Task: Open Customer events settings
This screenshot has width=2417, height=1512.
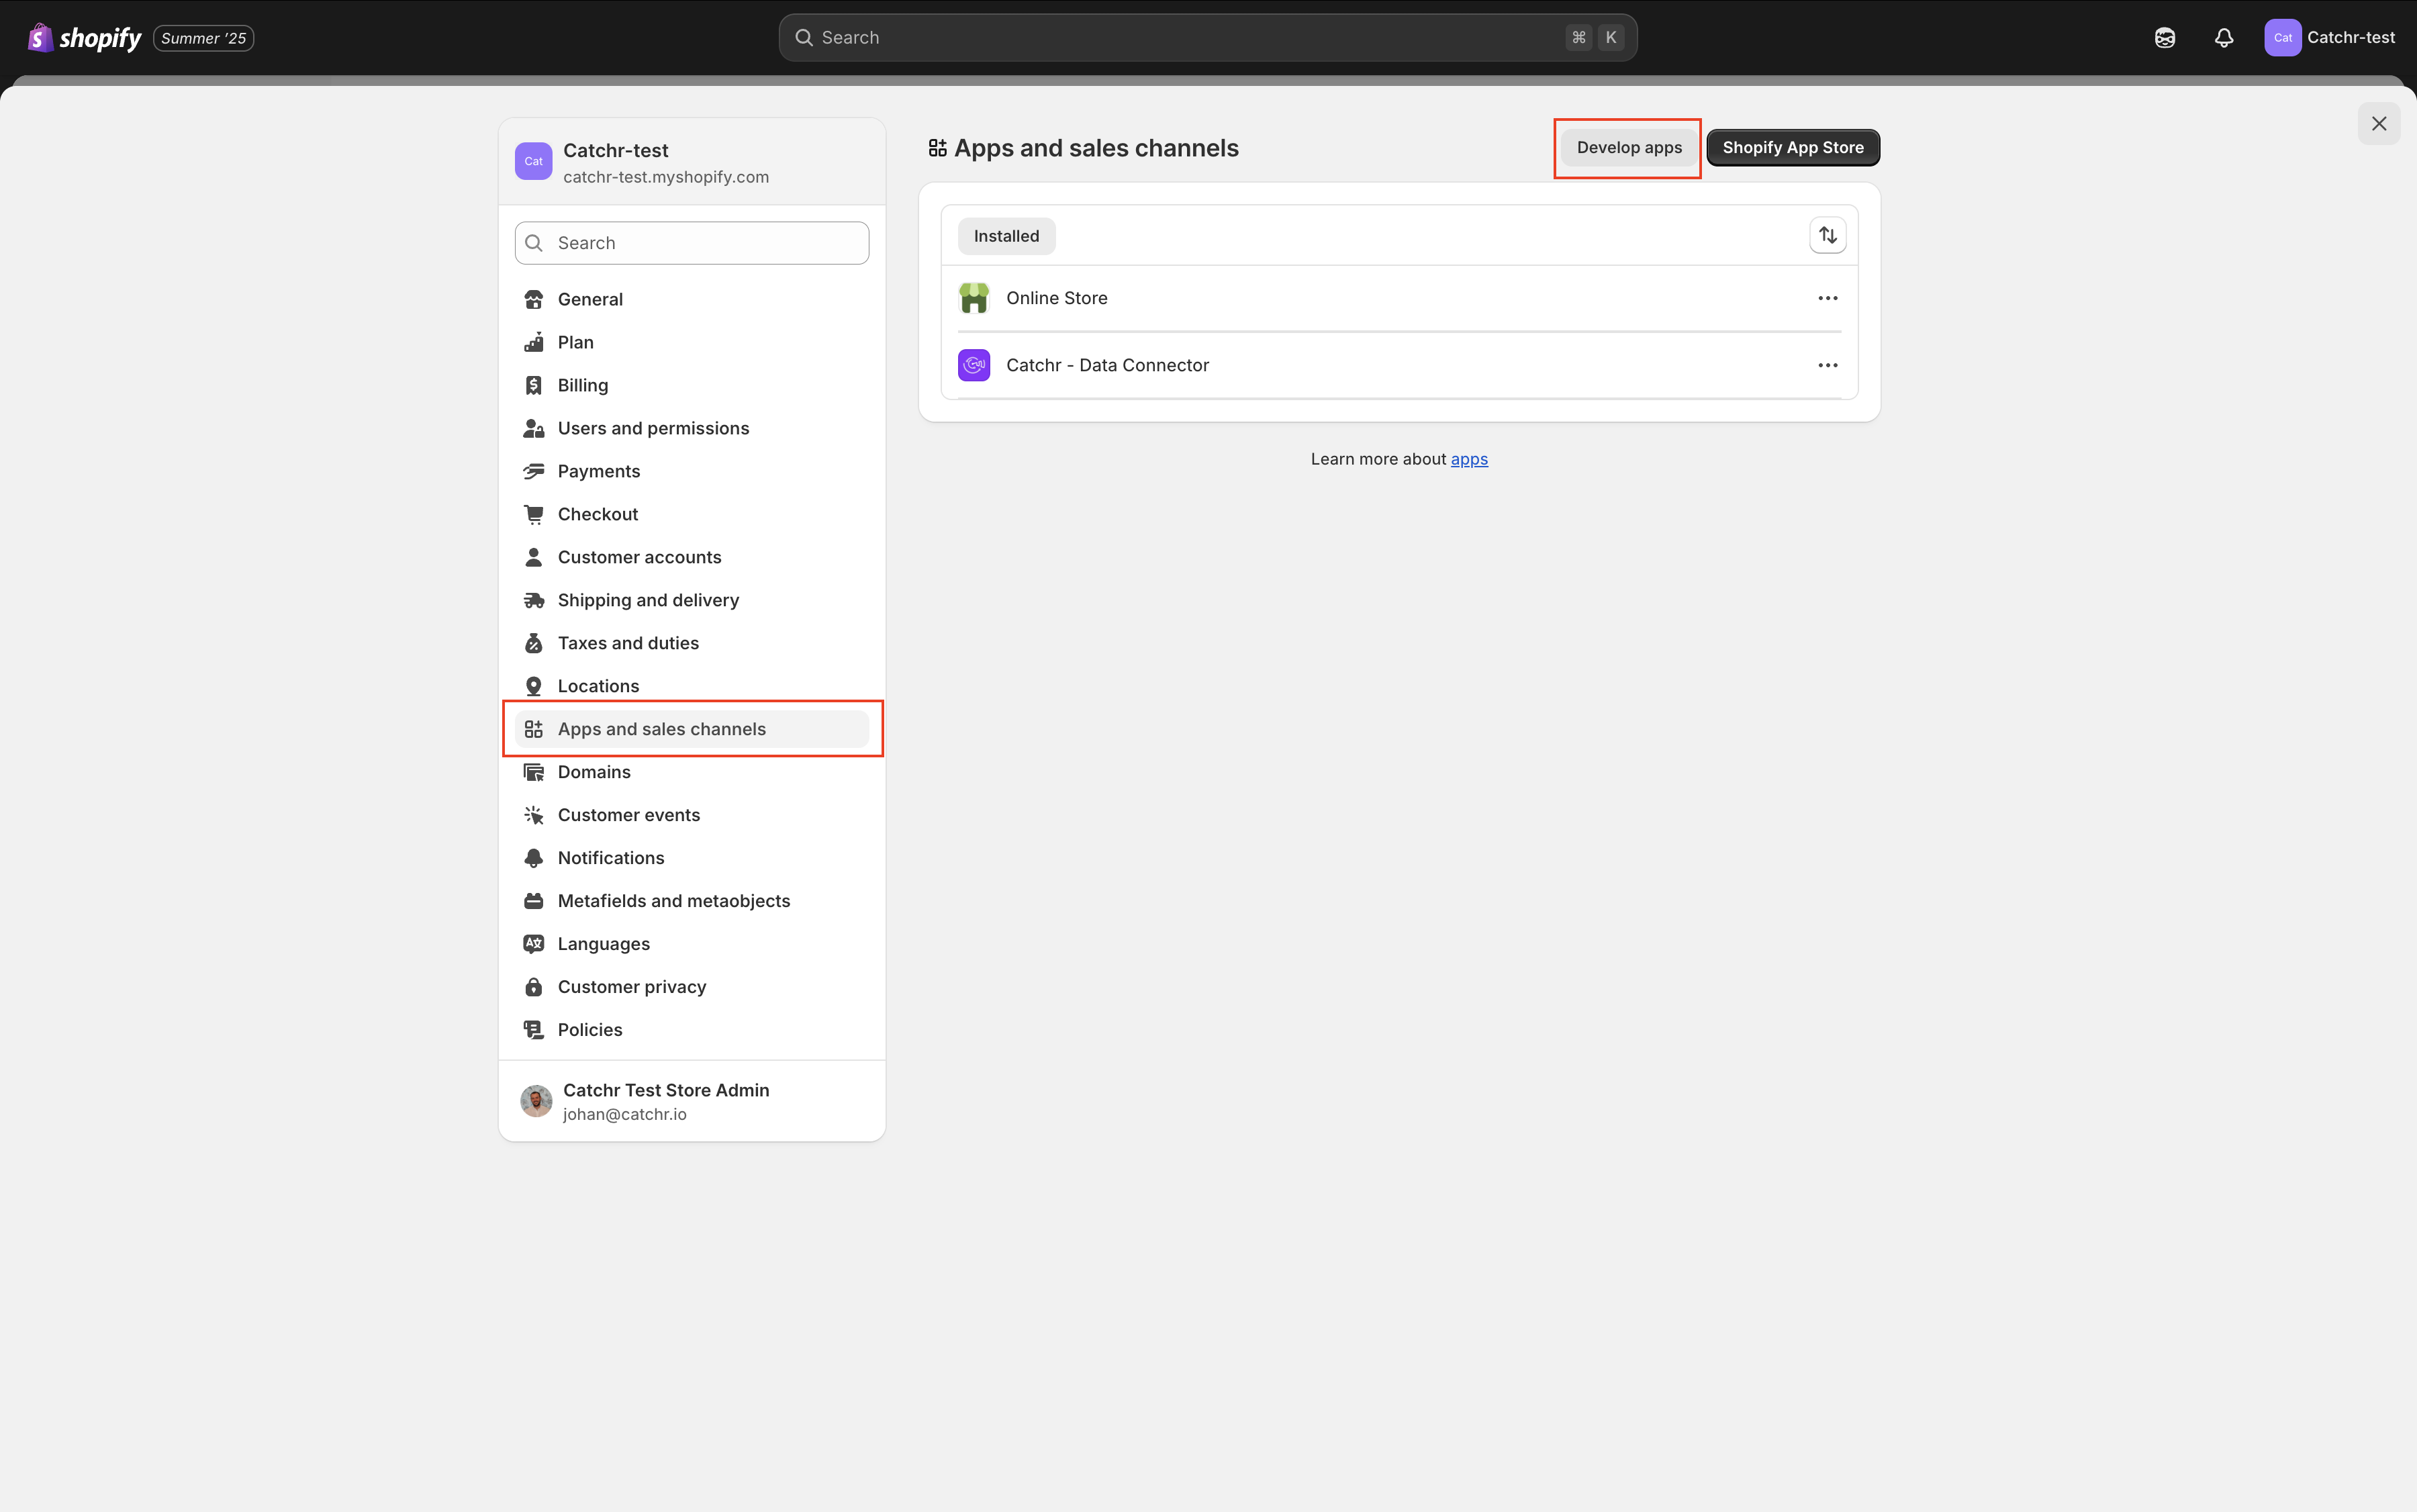Action: coord(692,815)
